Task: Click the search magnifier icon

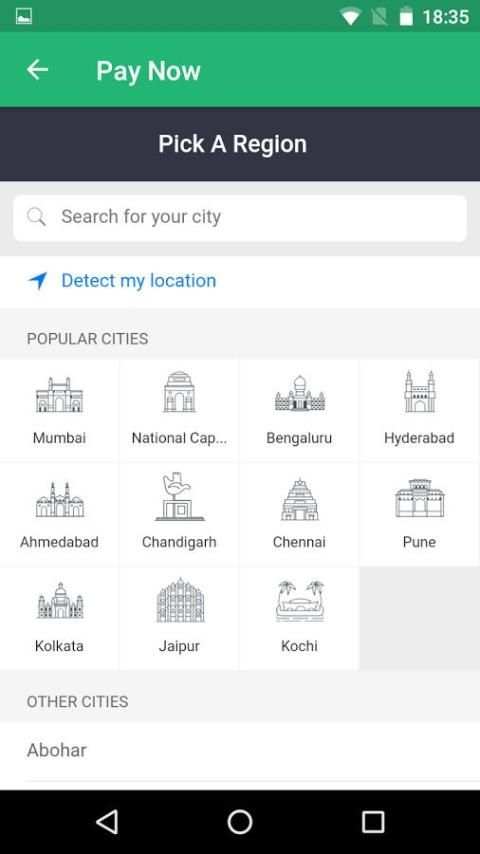Action: pos(37,217)
